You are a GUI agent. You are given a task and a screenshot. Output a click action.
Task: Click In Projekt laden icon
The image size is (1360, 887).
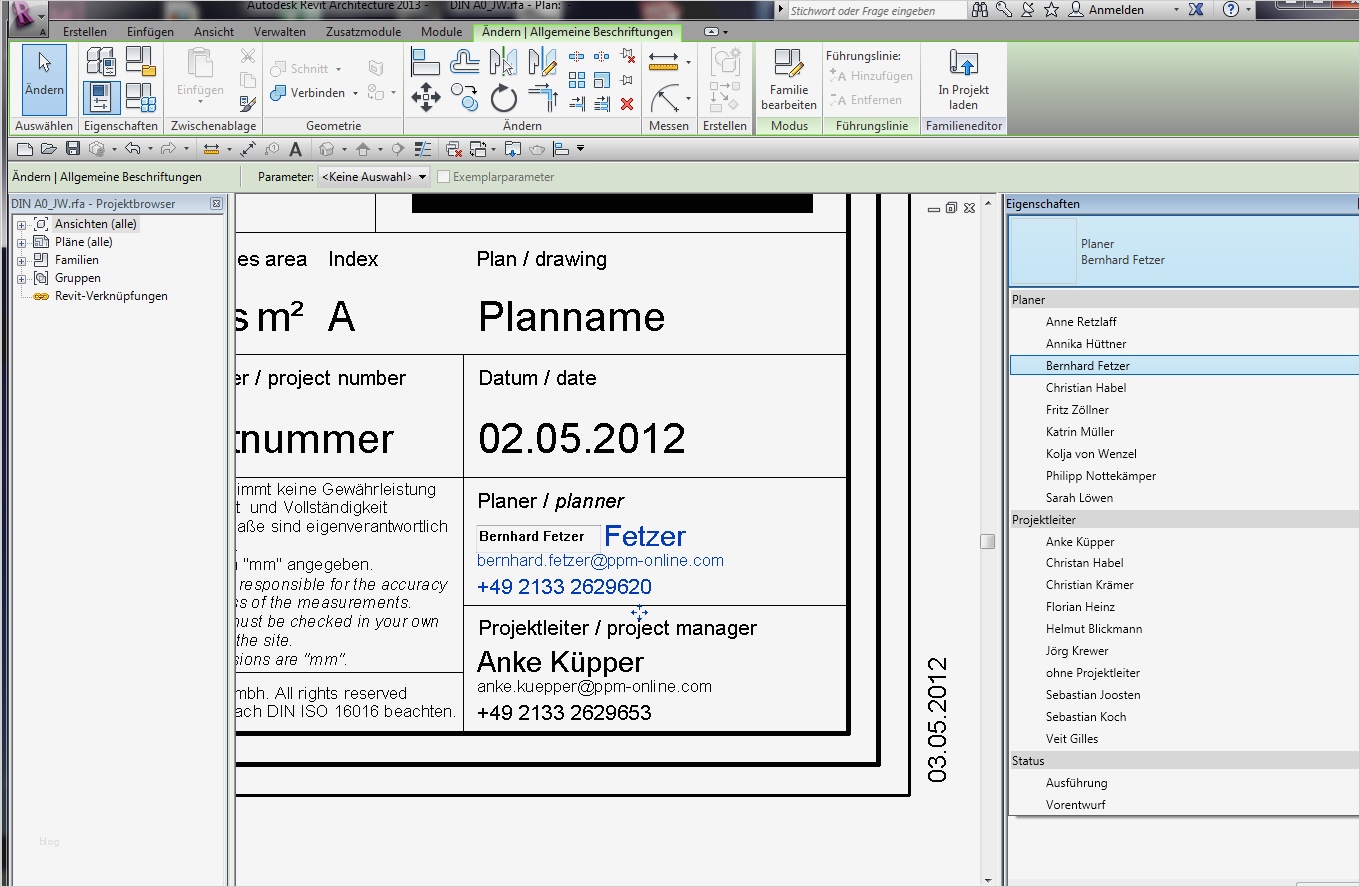click(x=963, y=79)
